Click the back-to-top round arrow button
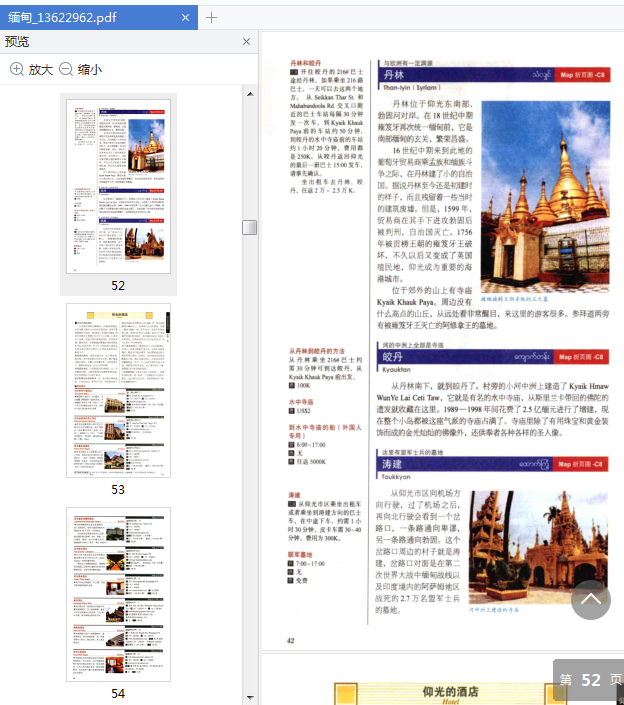 (591, 599)
